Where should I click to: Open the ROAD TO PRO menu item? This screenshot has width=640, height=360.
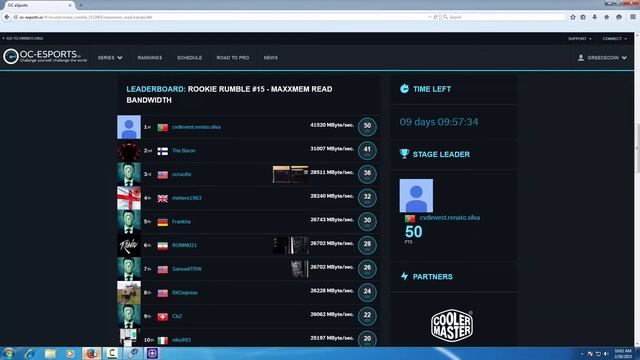tap(233, 58)
